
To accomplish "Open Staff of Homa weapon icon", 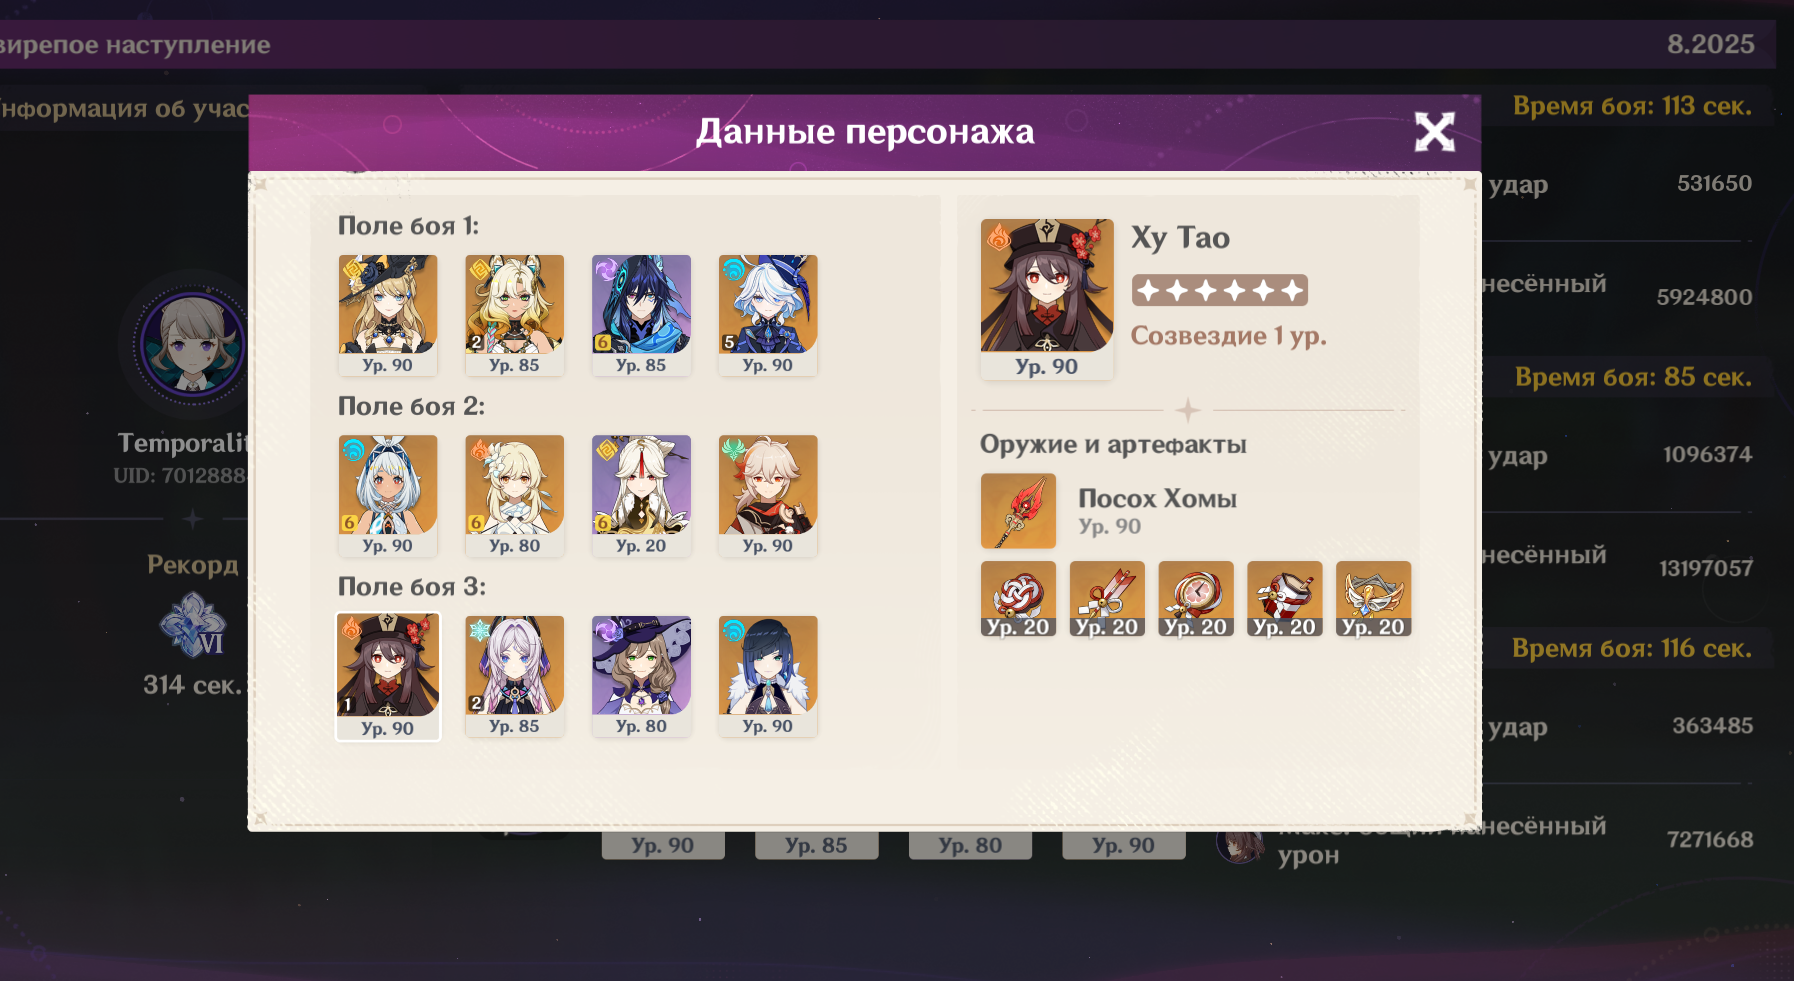I will [x=1018, y=511].
